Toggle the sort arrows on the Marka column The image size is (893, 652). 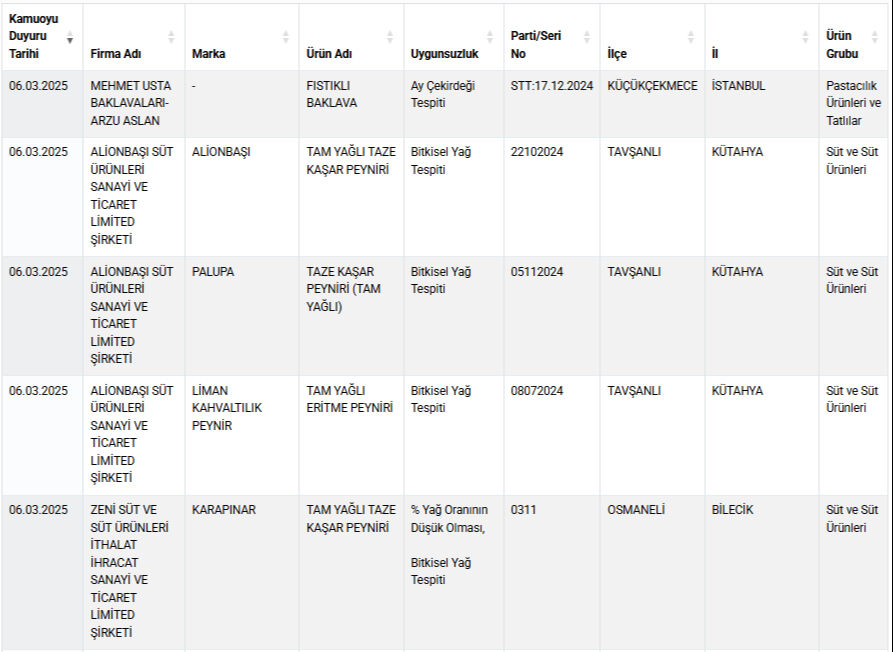click(285, 37)
